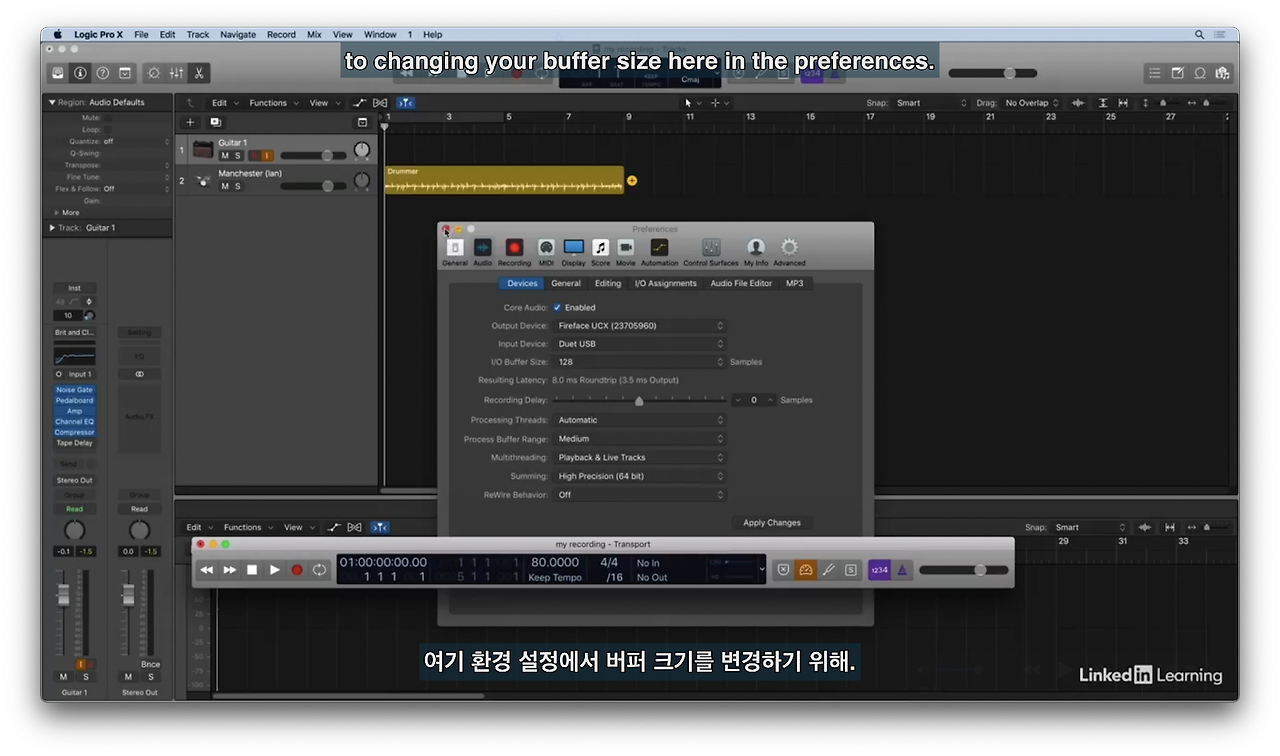Open Score preferences icon

[x=600, y=252]
